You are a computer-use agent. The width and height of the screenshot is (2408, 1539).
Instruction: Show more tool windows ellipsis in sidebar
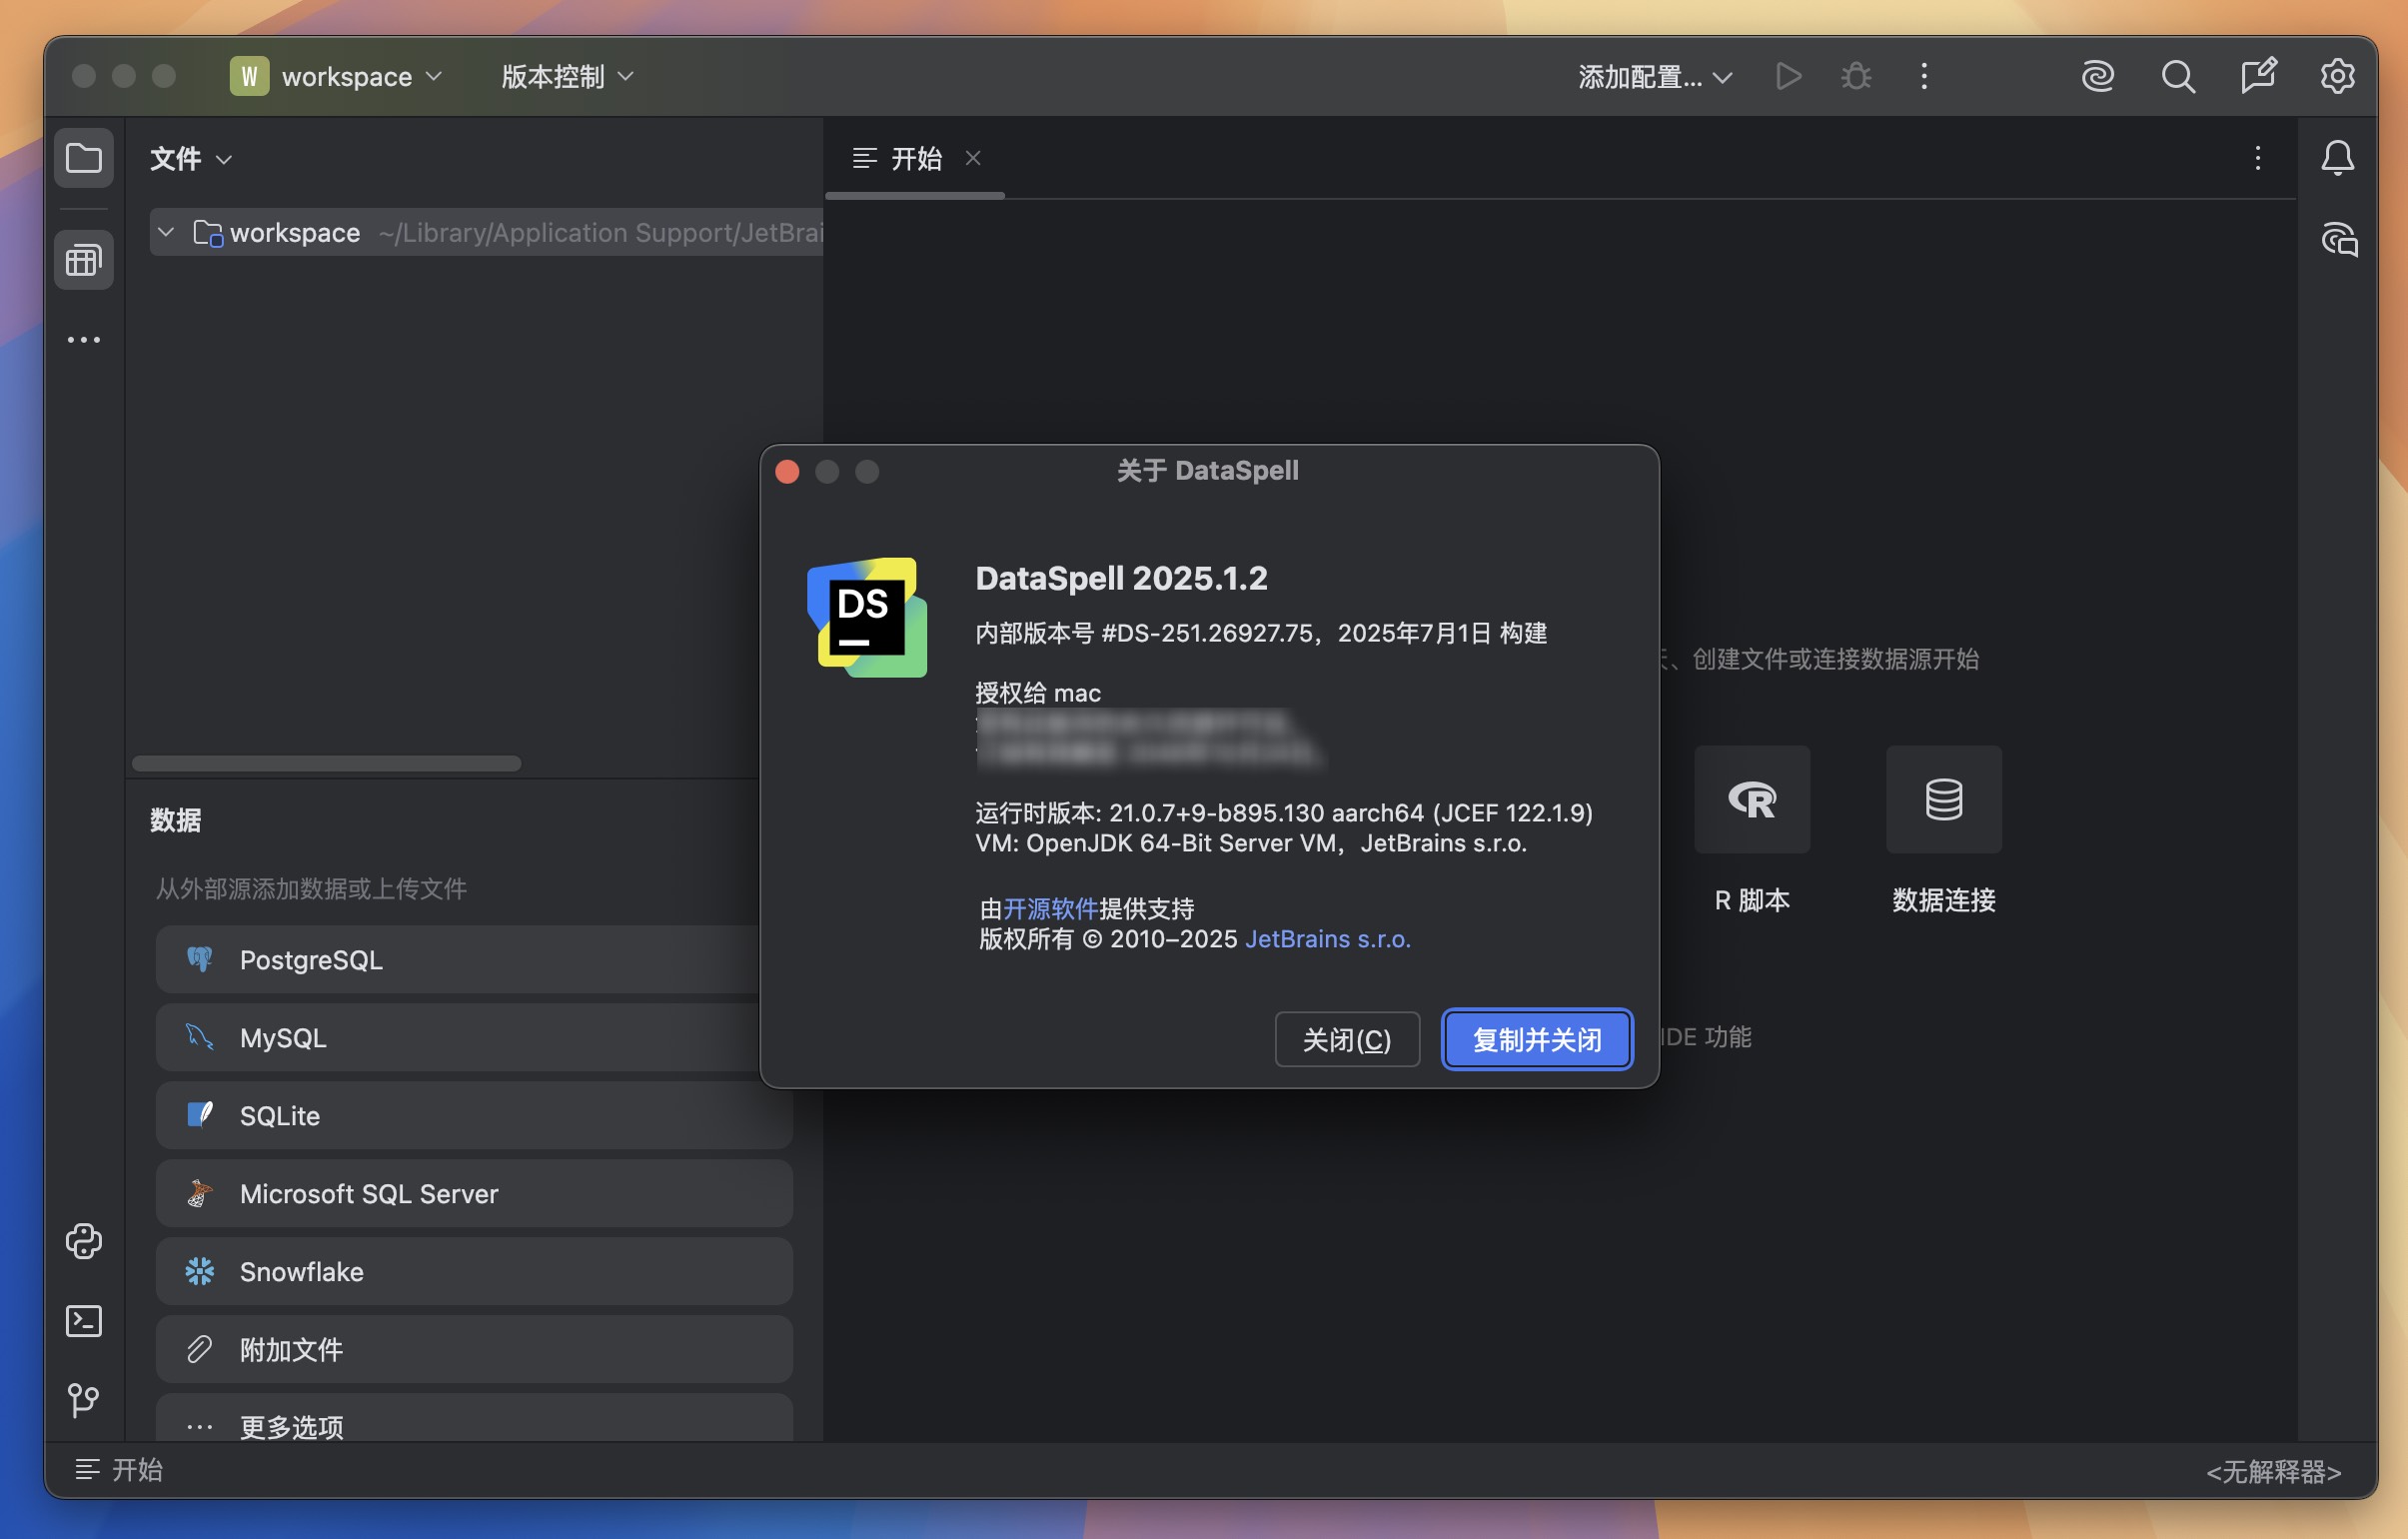[x=84, y=340]
